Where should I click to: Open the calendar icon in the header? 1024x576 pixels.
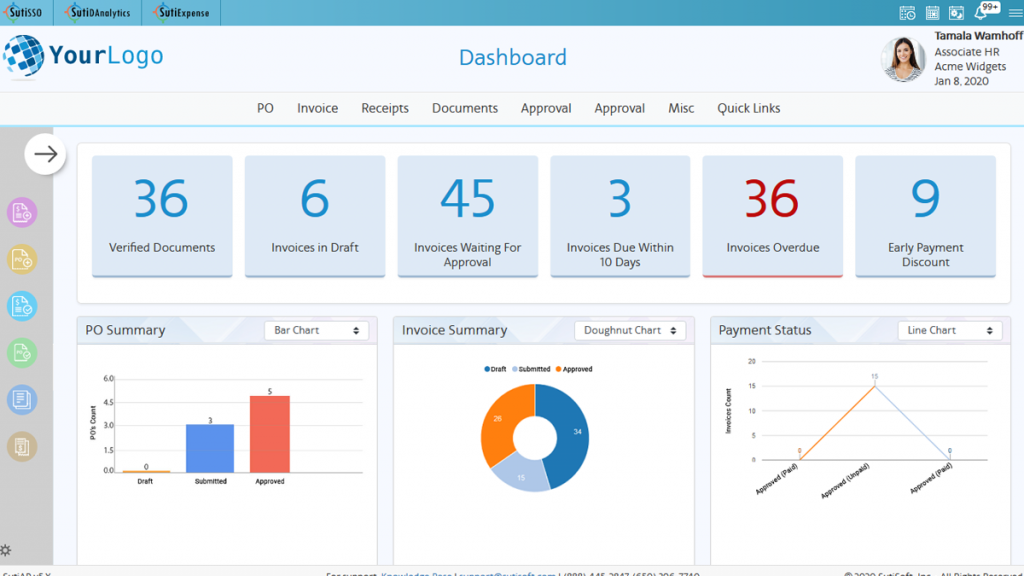click(932, 12)
